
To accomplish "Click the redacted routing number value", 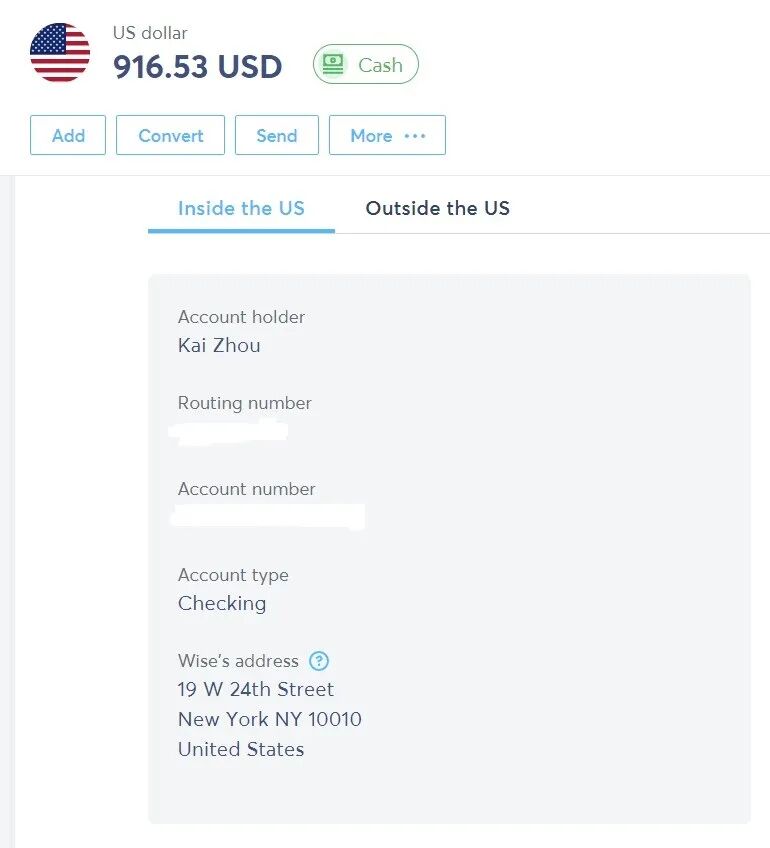I will (228, 431).
